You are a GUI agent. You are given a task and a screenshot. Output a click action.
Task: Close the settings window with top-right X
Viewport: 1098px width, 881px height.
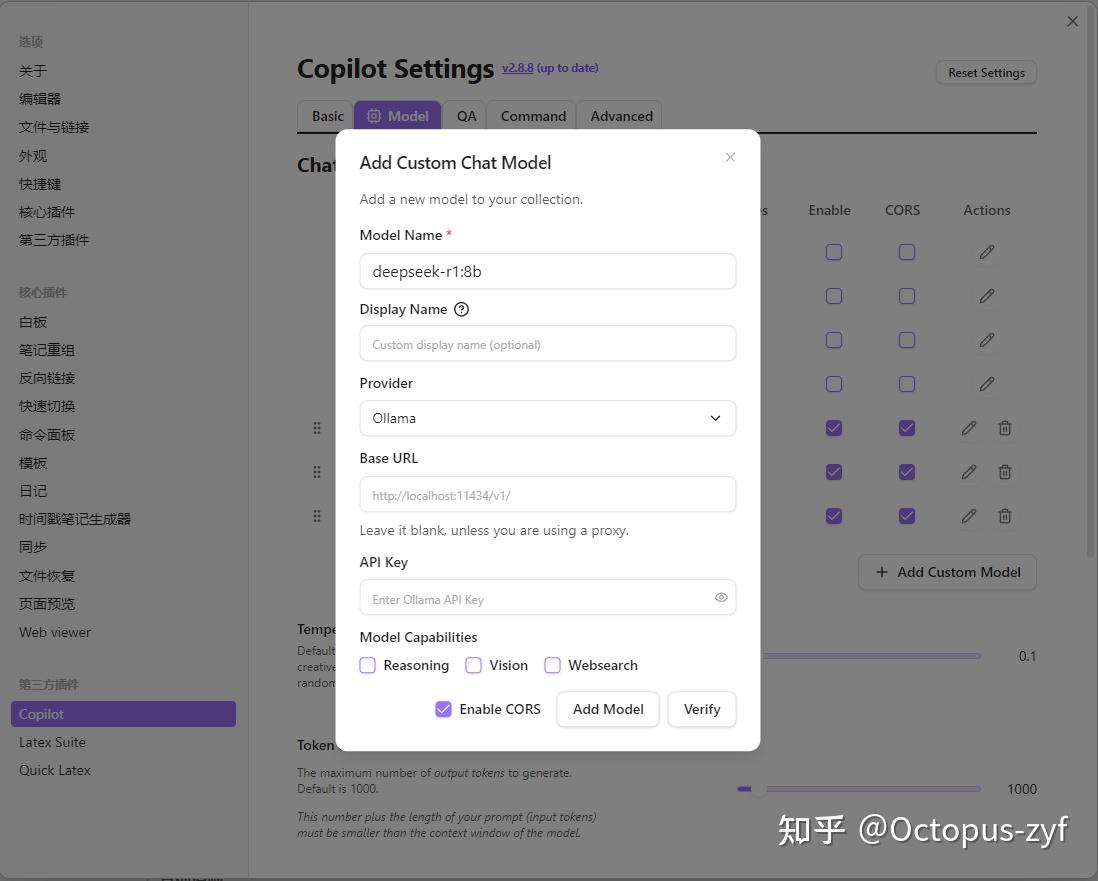[1072, 21]
